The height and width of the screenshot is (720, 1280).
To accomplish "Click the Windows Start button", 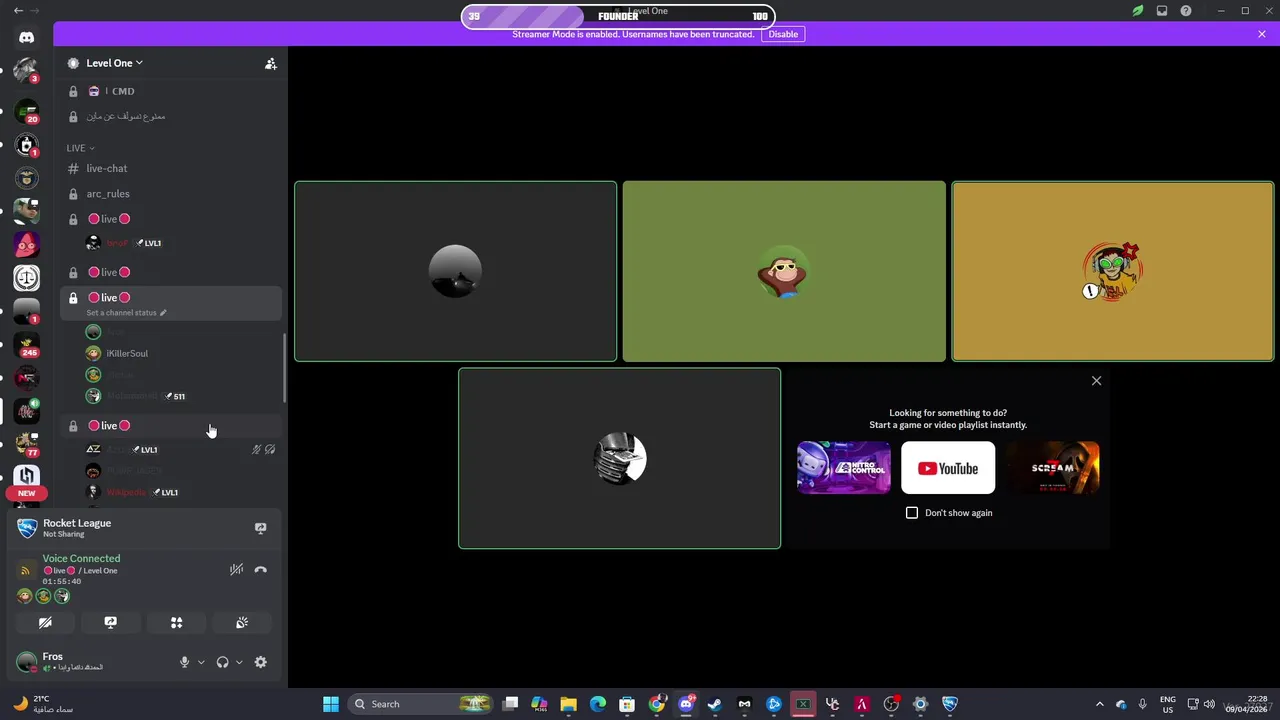I will pos(330,704).
